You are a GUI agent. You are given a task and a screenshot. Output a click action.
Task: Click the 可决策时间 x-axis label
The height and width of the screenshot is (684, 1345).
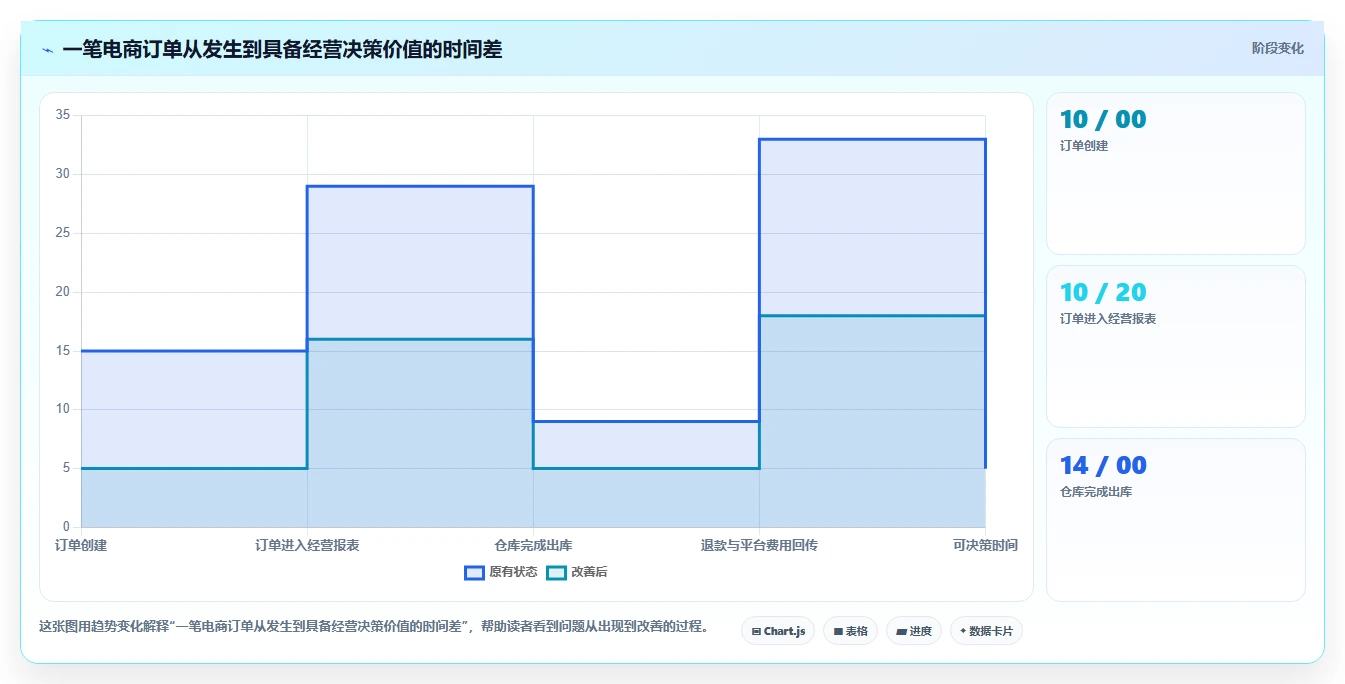[985, 545]
